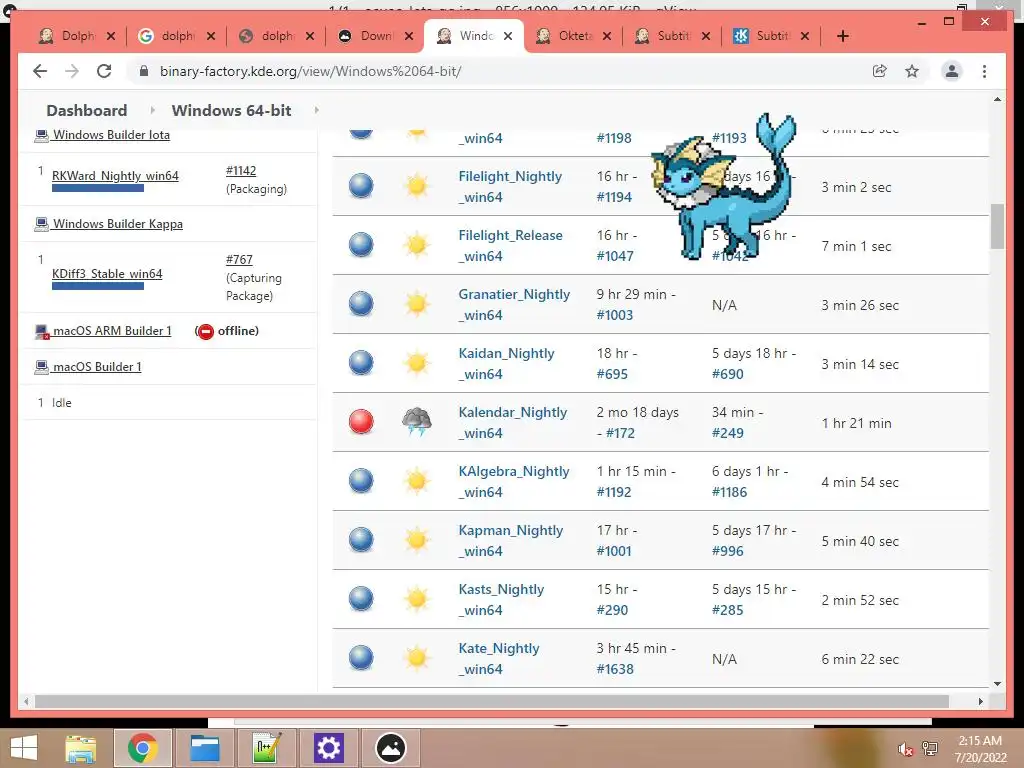Open the RKWard_Nightly_win64 build link
The image size is (1024, 768).
115,176
